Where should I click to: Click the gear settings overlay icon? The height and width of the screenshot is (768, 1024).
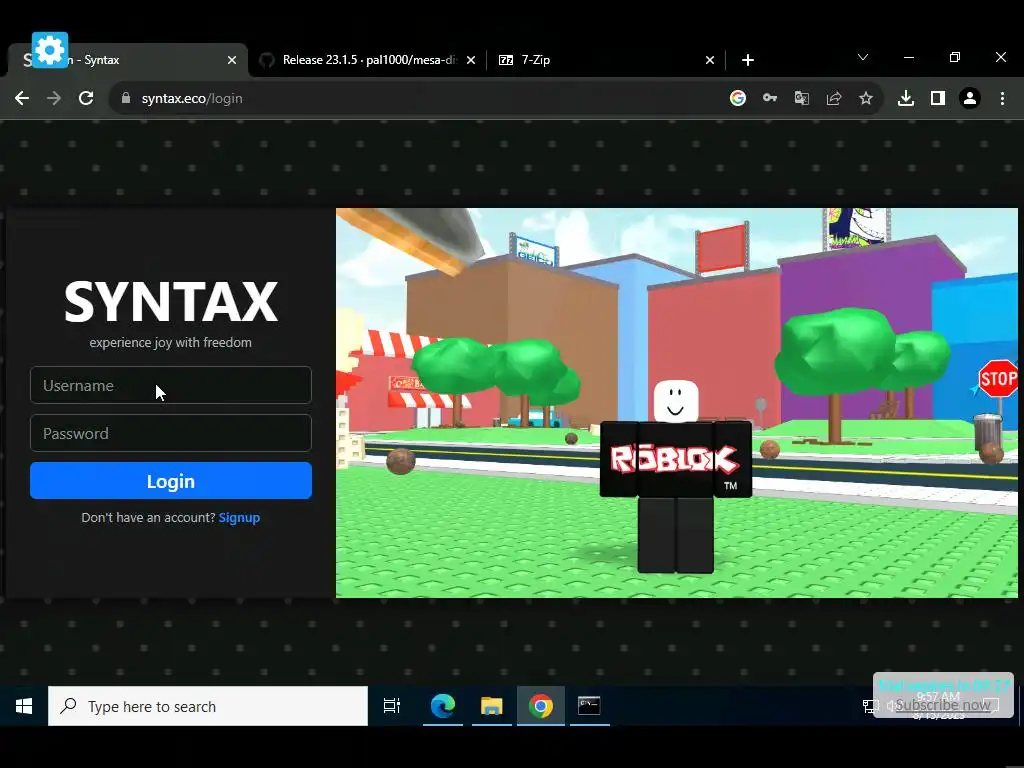tap(50, 50)
